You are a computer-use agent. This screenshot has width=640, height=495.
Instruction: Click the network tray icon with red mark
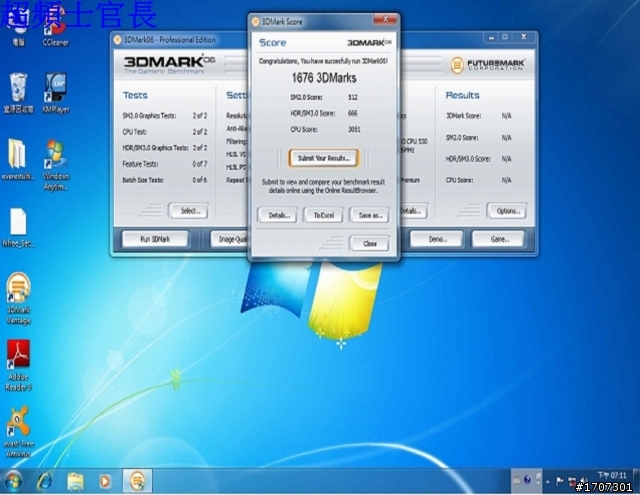point(572,482)
